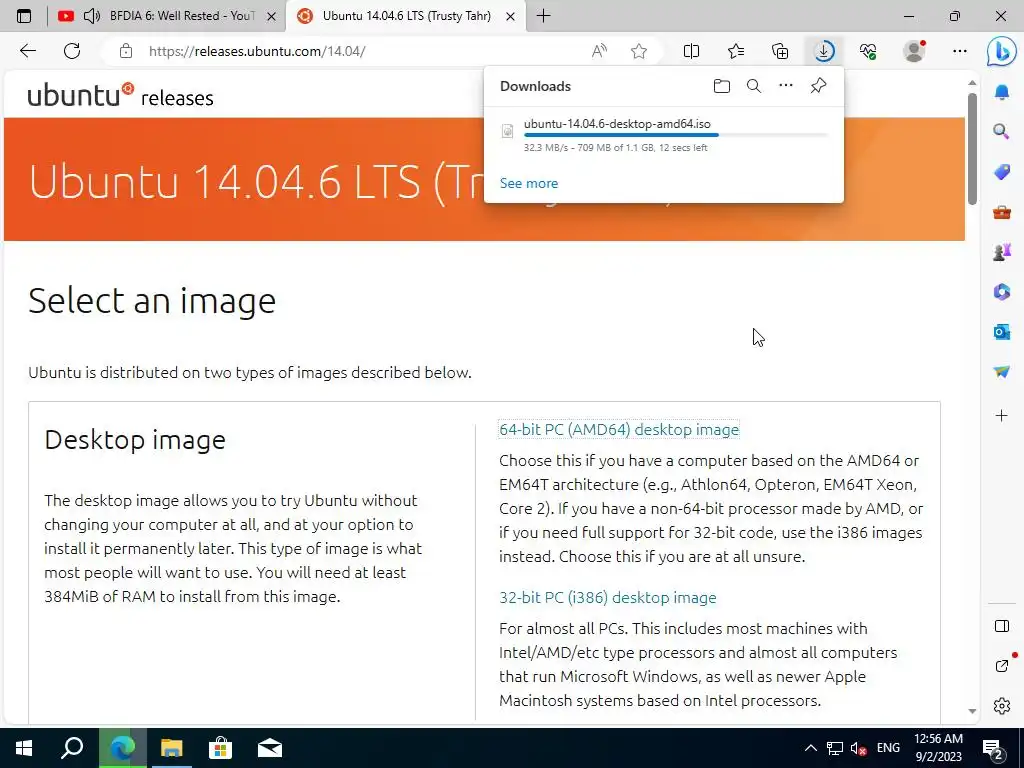Go back to the previous page
1024x768 pixels.
(27, 51)
